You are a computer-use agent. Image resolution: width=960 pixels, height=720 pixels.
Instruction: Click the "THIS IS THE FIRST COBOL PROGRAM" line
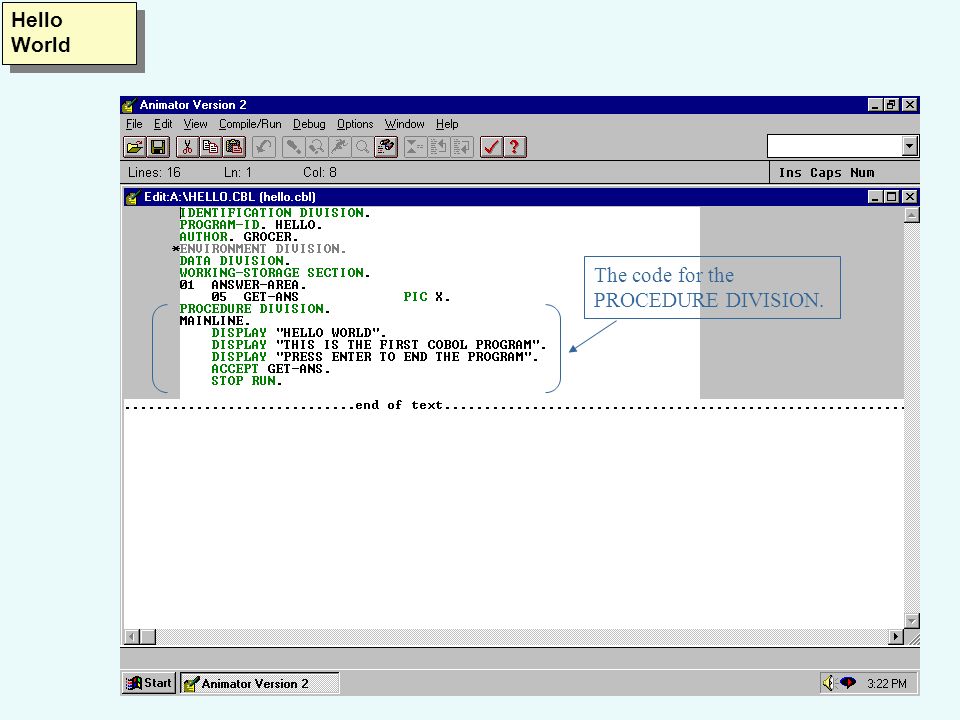pos(378,345)
